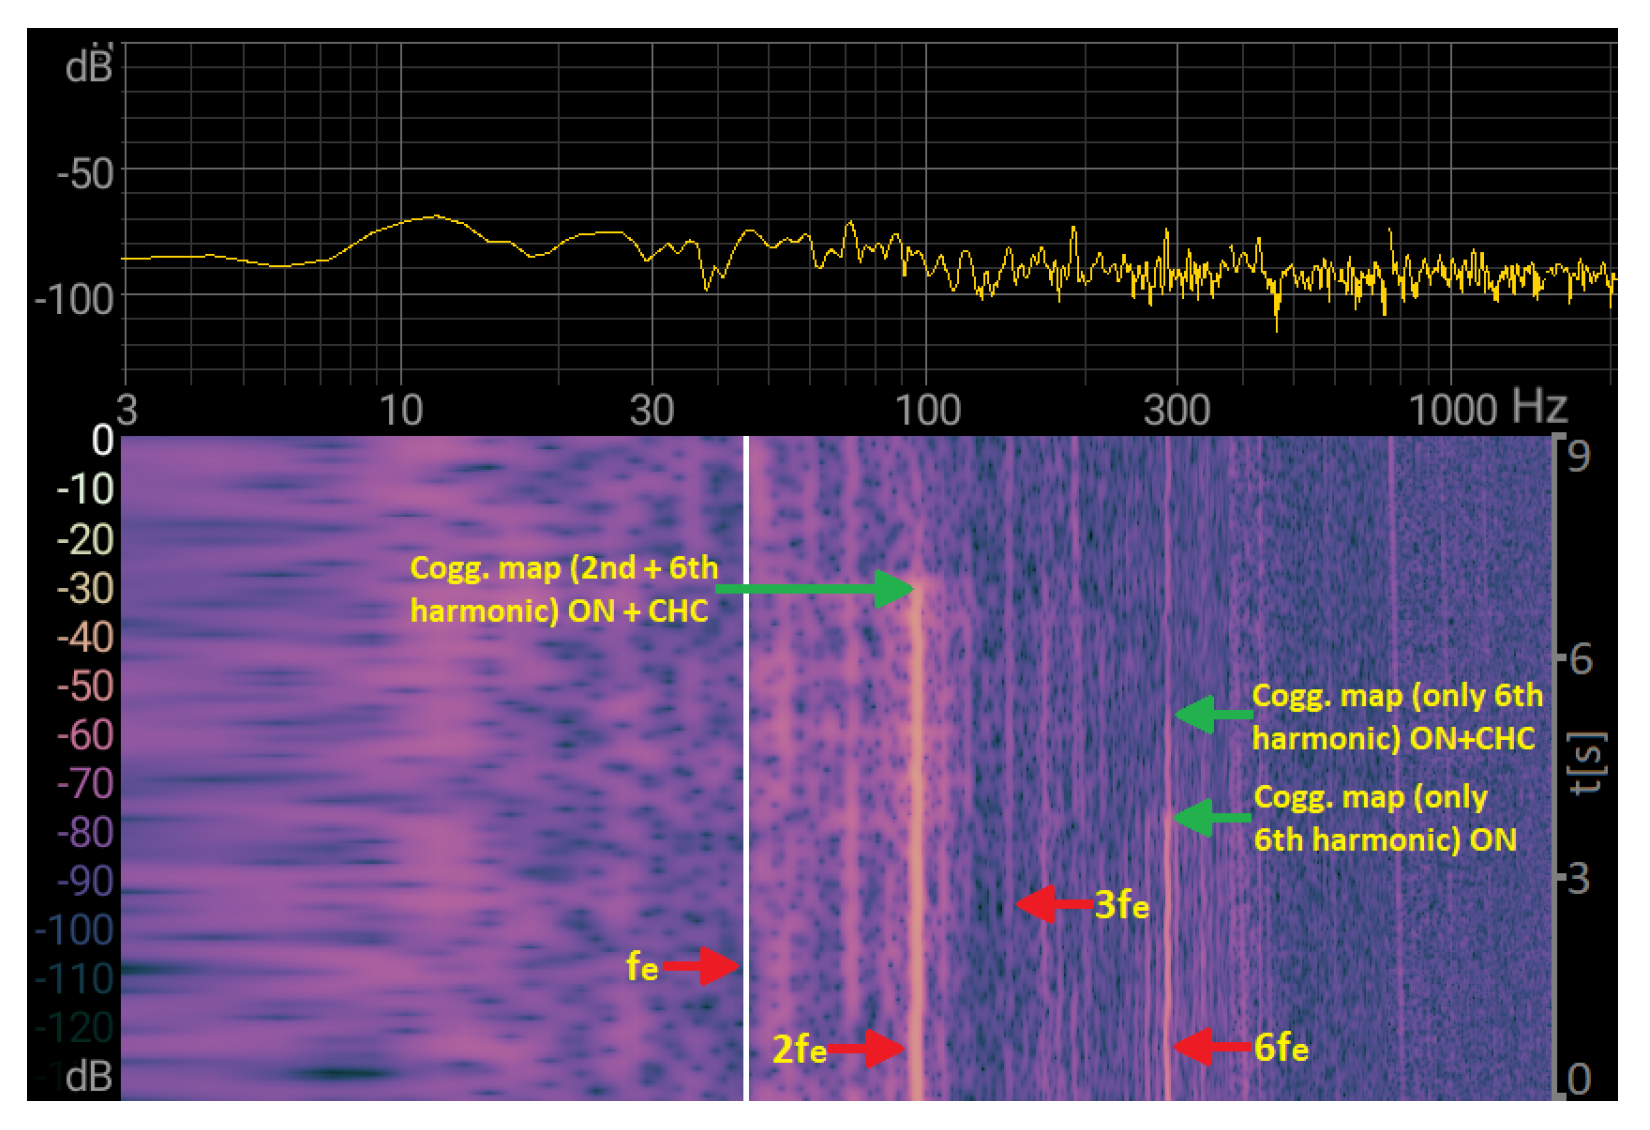
Task: Click the red arrow beside 3fe
Action: point(1054,904)
